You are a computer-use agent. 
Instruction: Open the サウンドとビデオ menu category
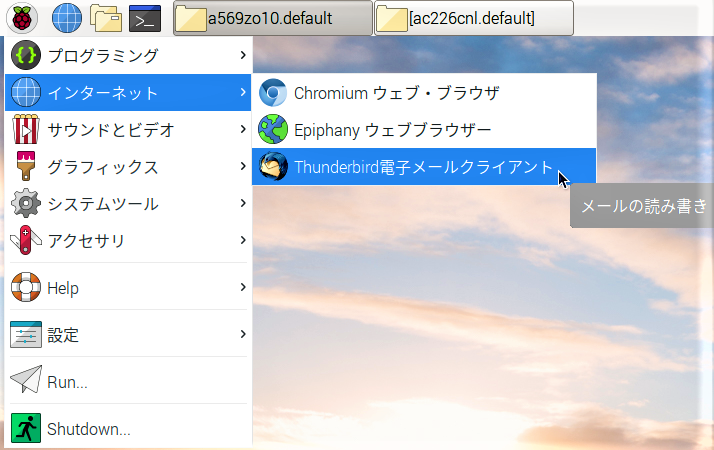[x=128, y=129]
